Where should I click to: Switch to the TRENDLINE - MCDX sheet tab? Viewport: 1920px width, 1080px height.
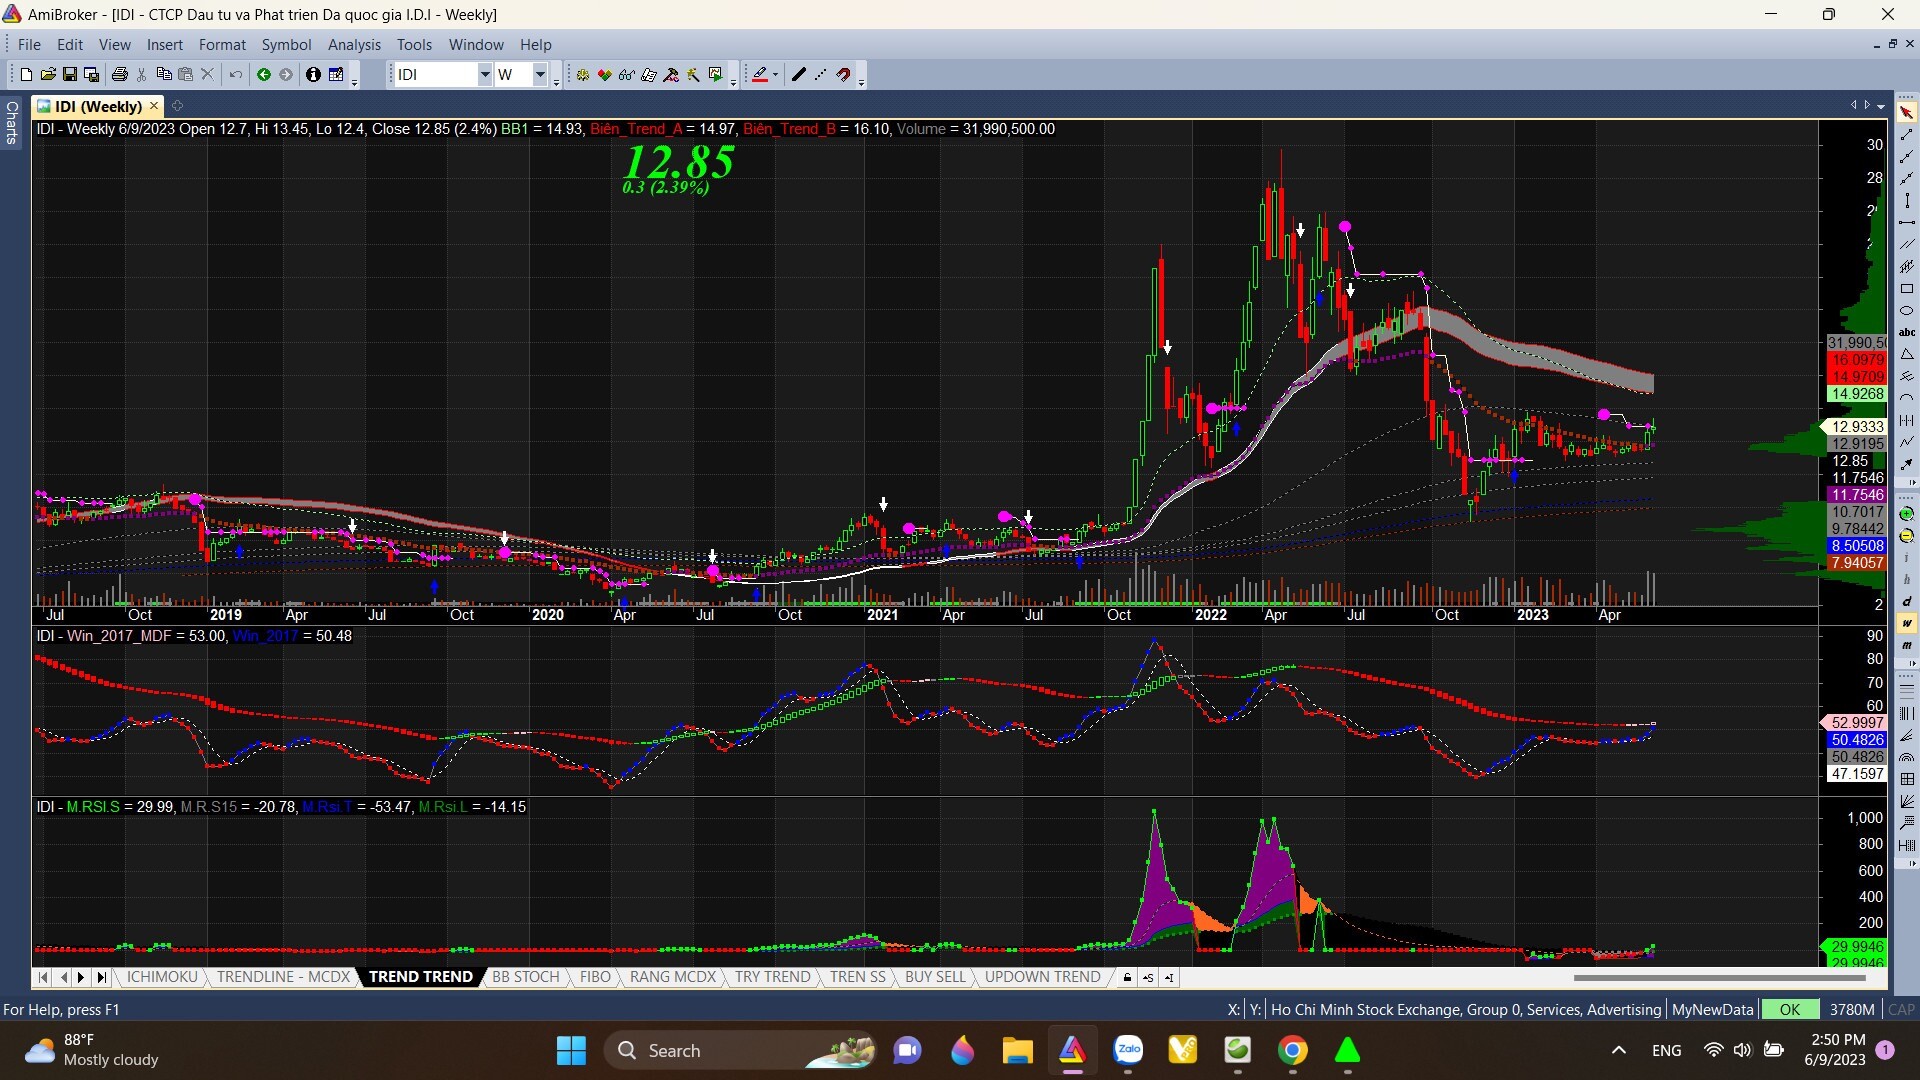click(284, 977)
